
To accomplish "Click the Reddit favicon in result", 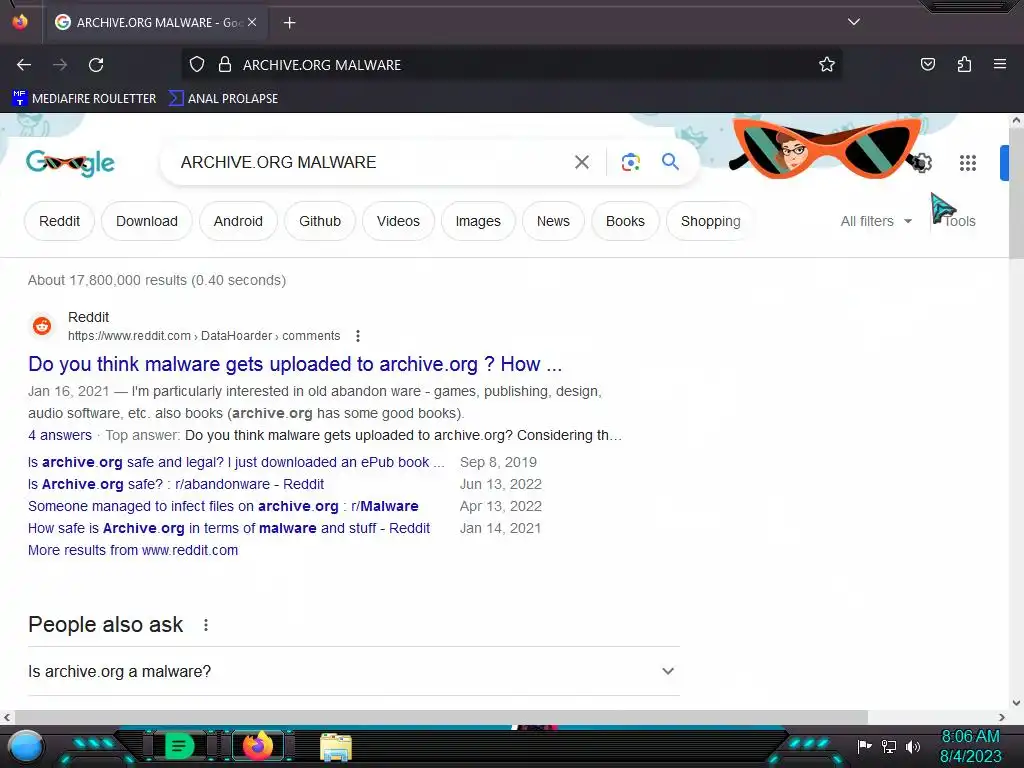I will 42,325.
